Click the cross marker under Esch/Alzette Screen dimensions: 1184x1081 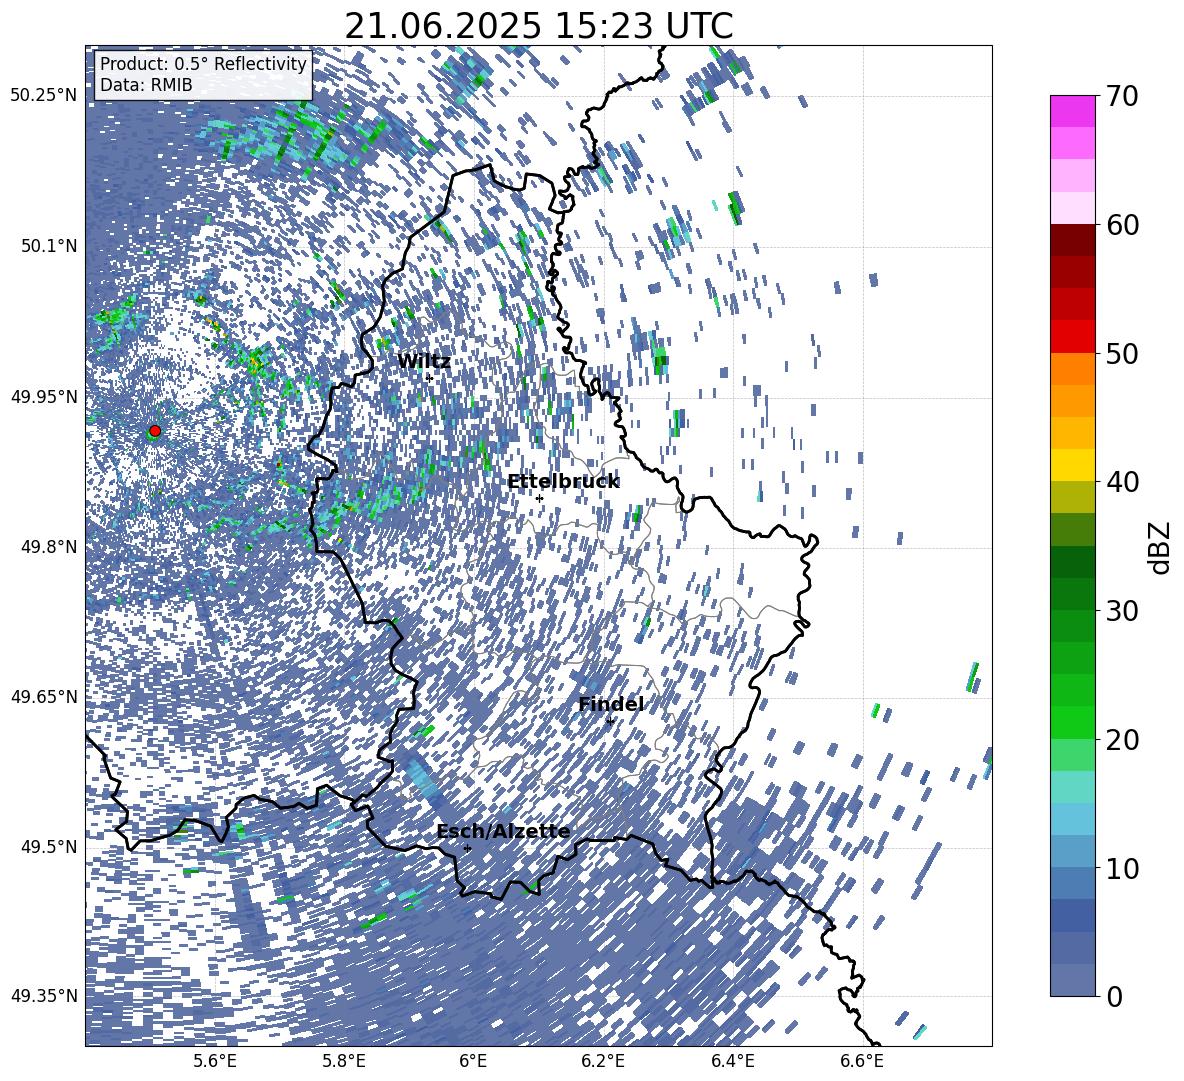pyautogui.click(x=467, y=848)
